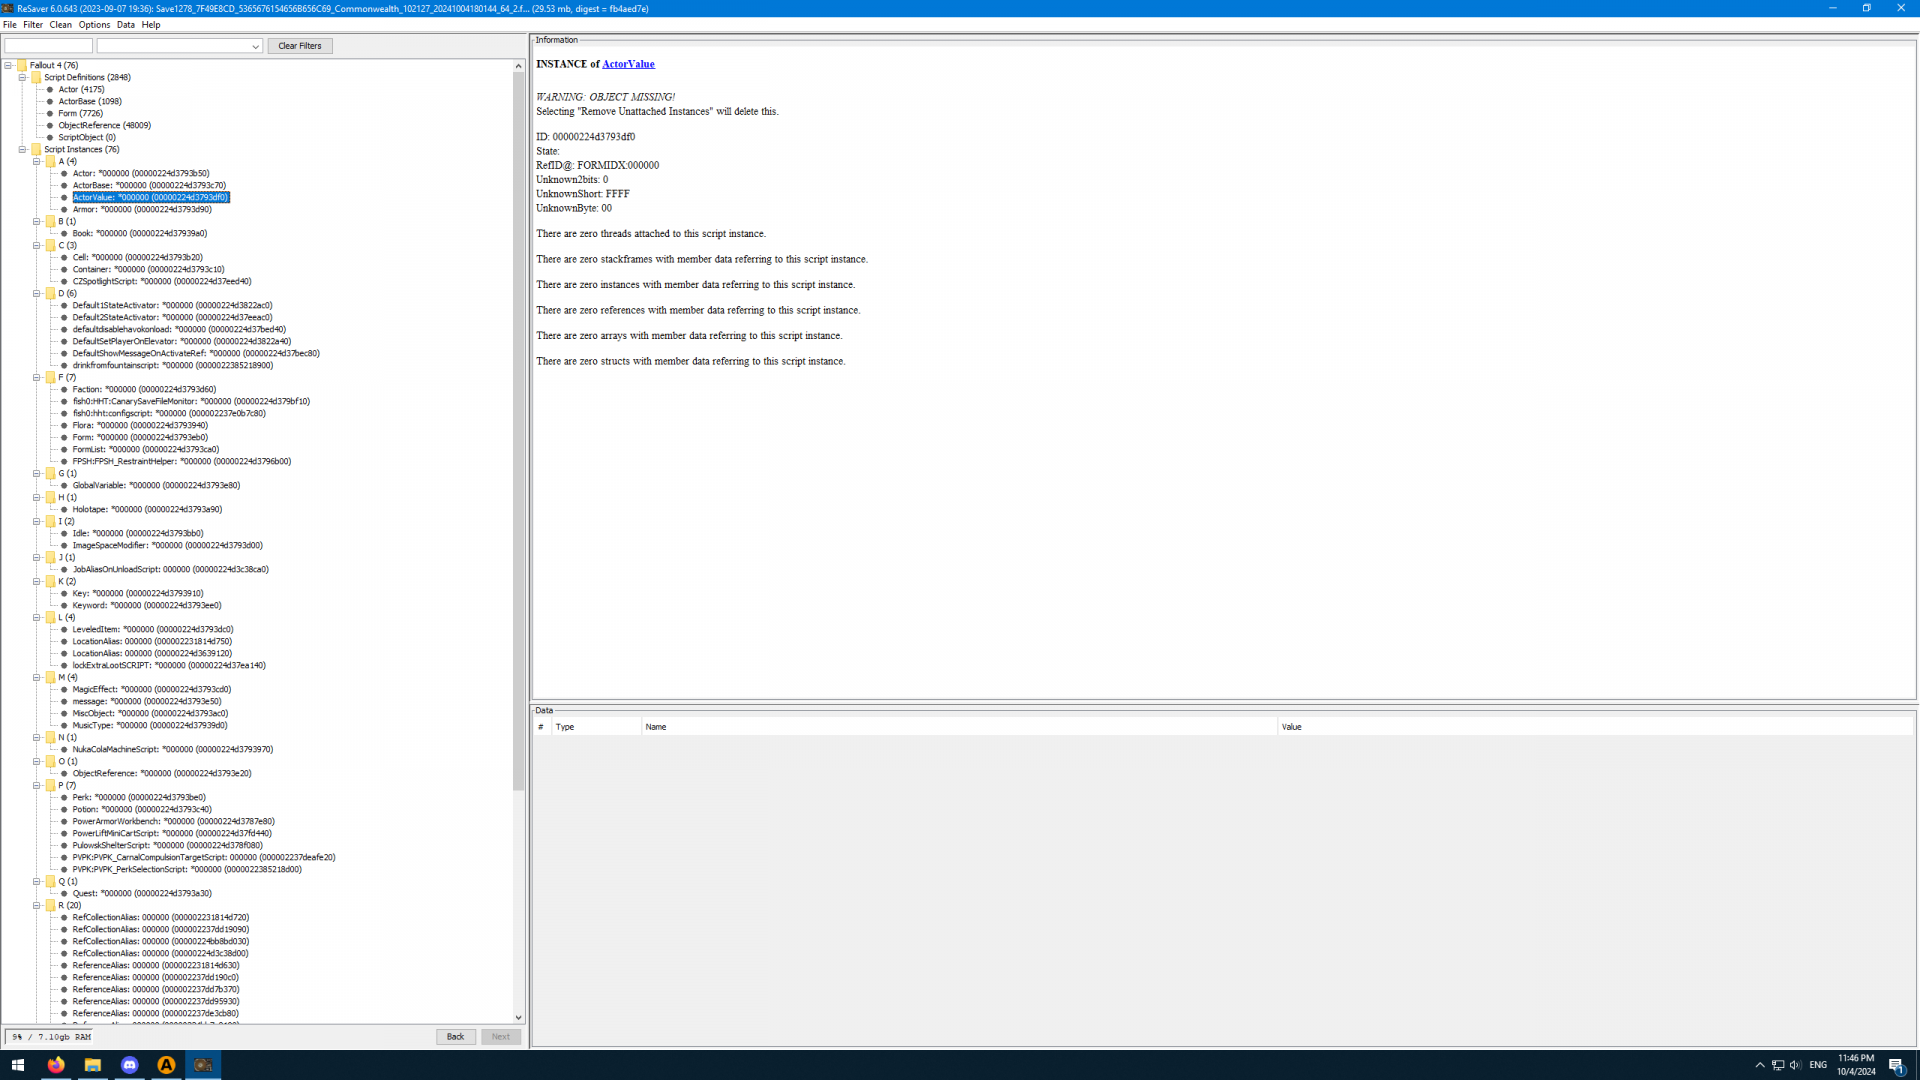Click the filter text input field
The height and width of the screenshot is (1080, 1920).
pos(48,46)
